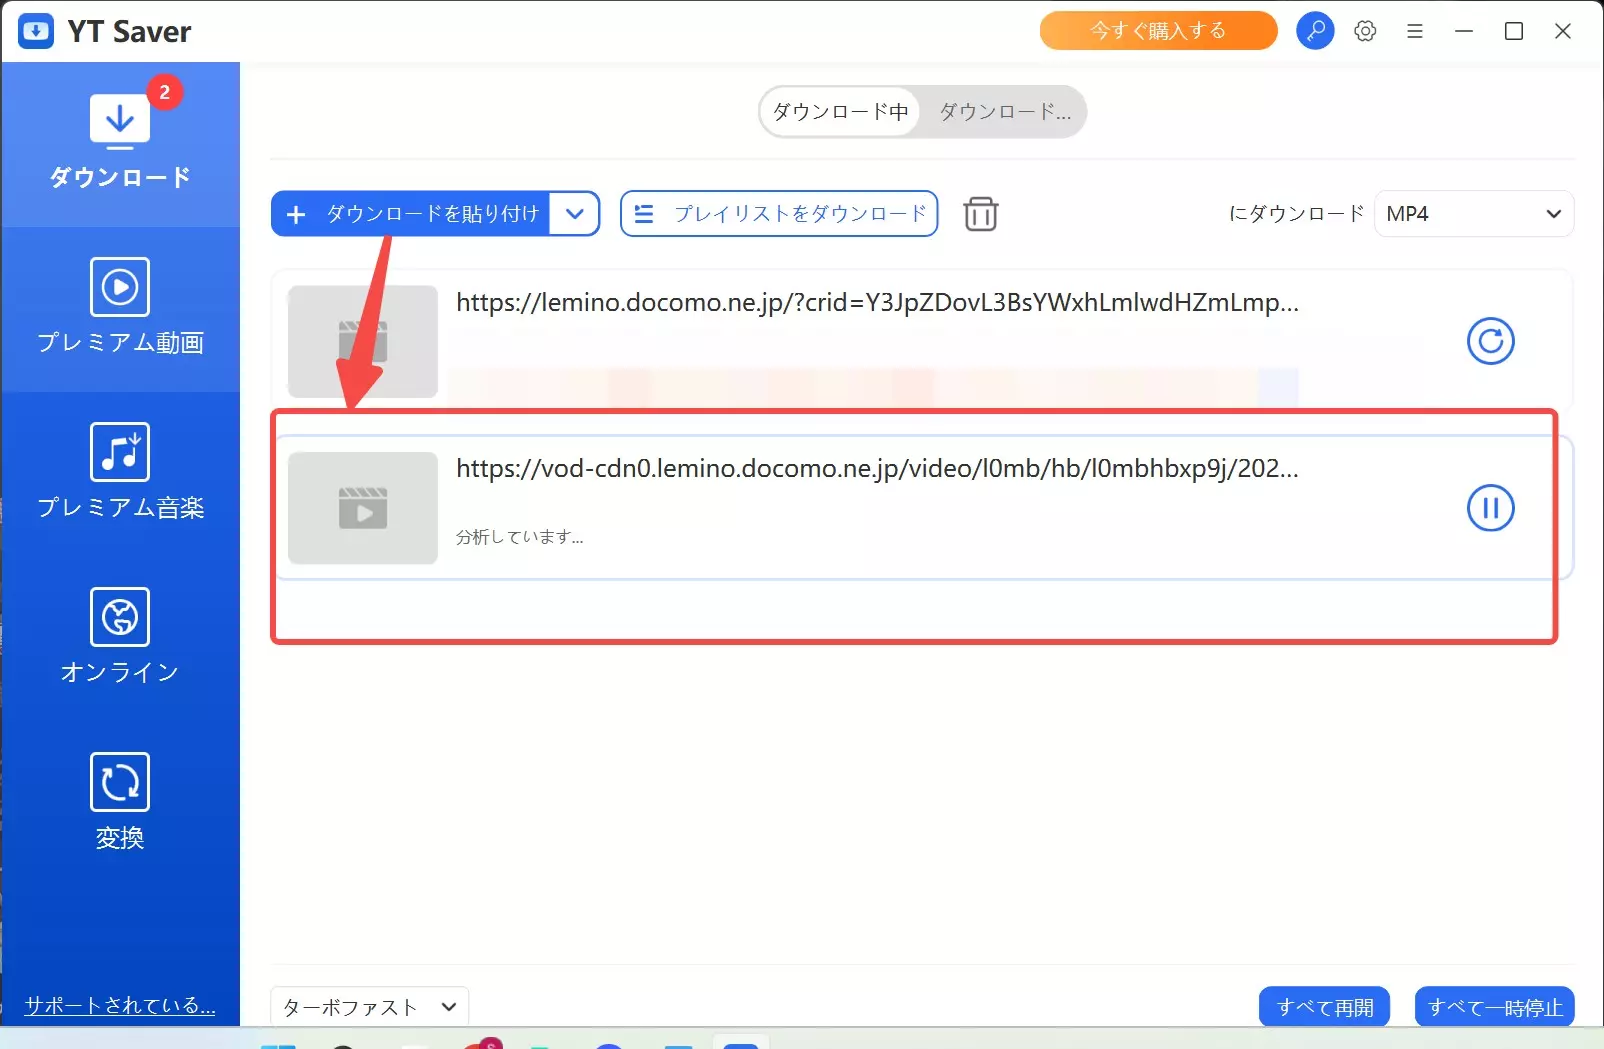The height and width of the screenshot is (1049, 1604).
Task: Open the オンライン browser section
Action: click(x=120, y=637)
